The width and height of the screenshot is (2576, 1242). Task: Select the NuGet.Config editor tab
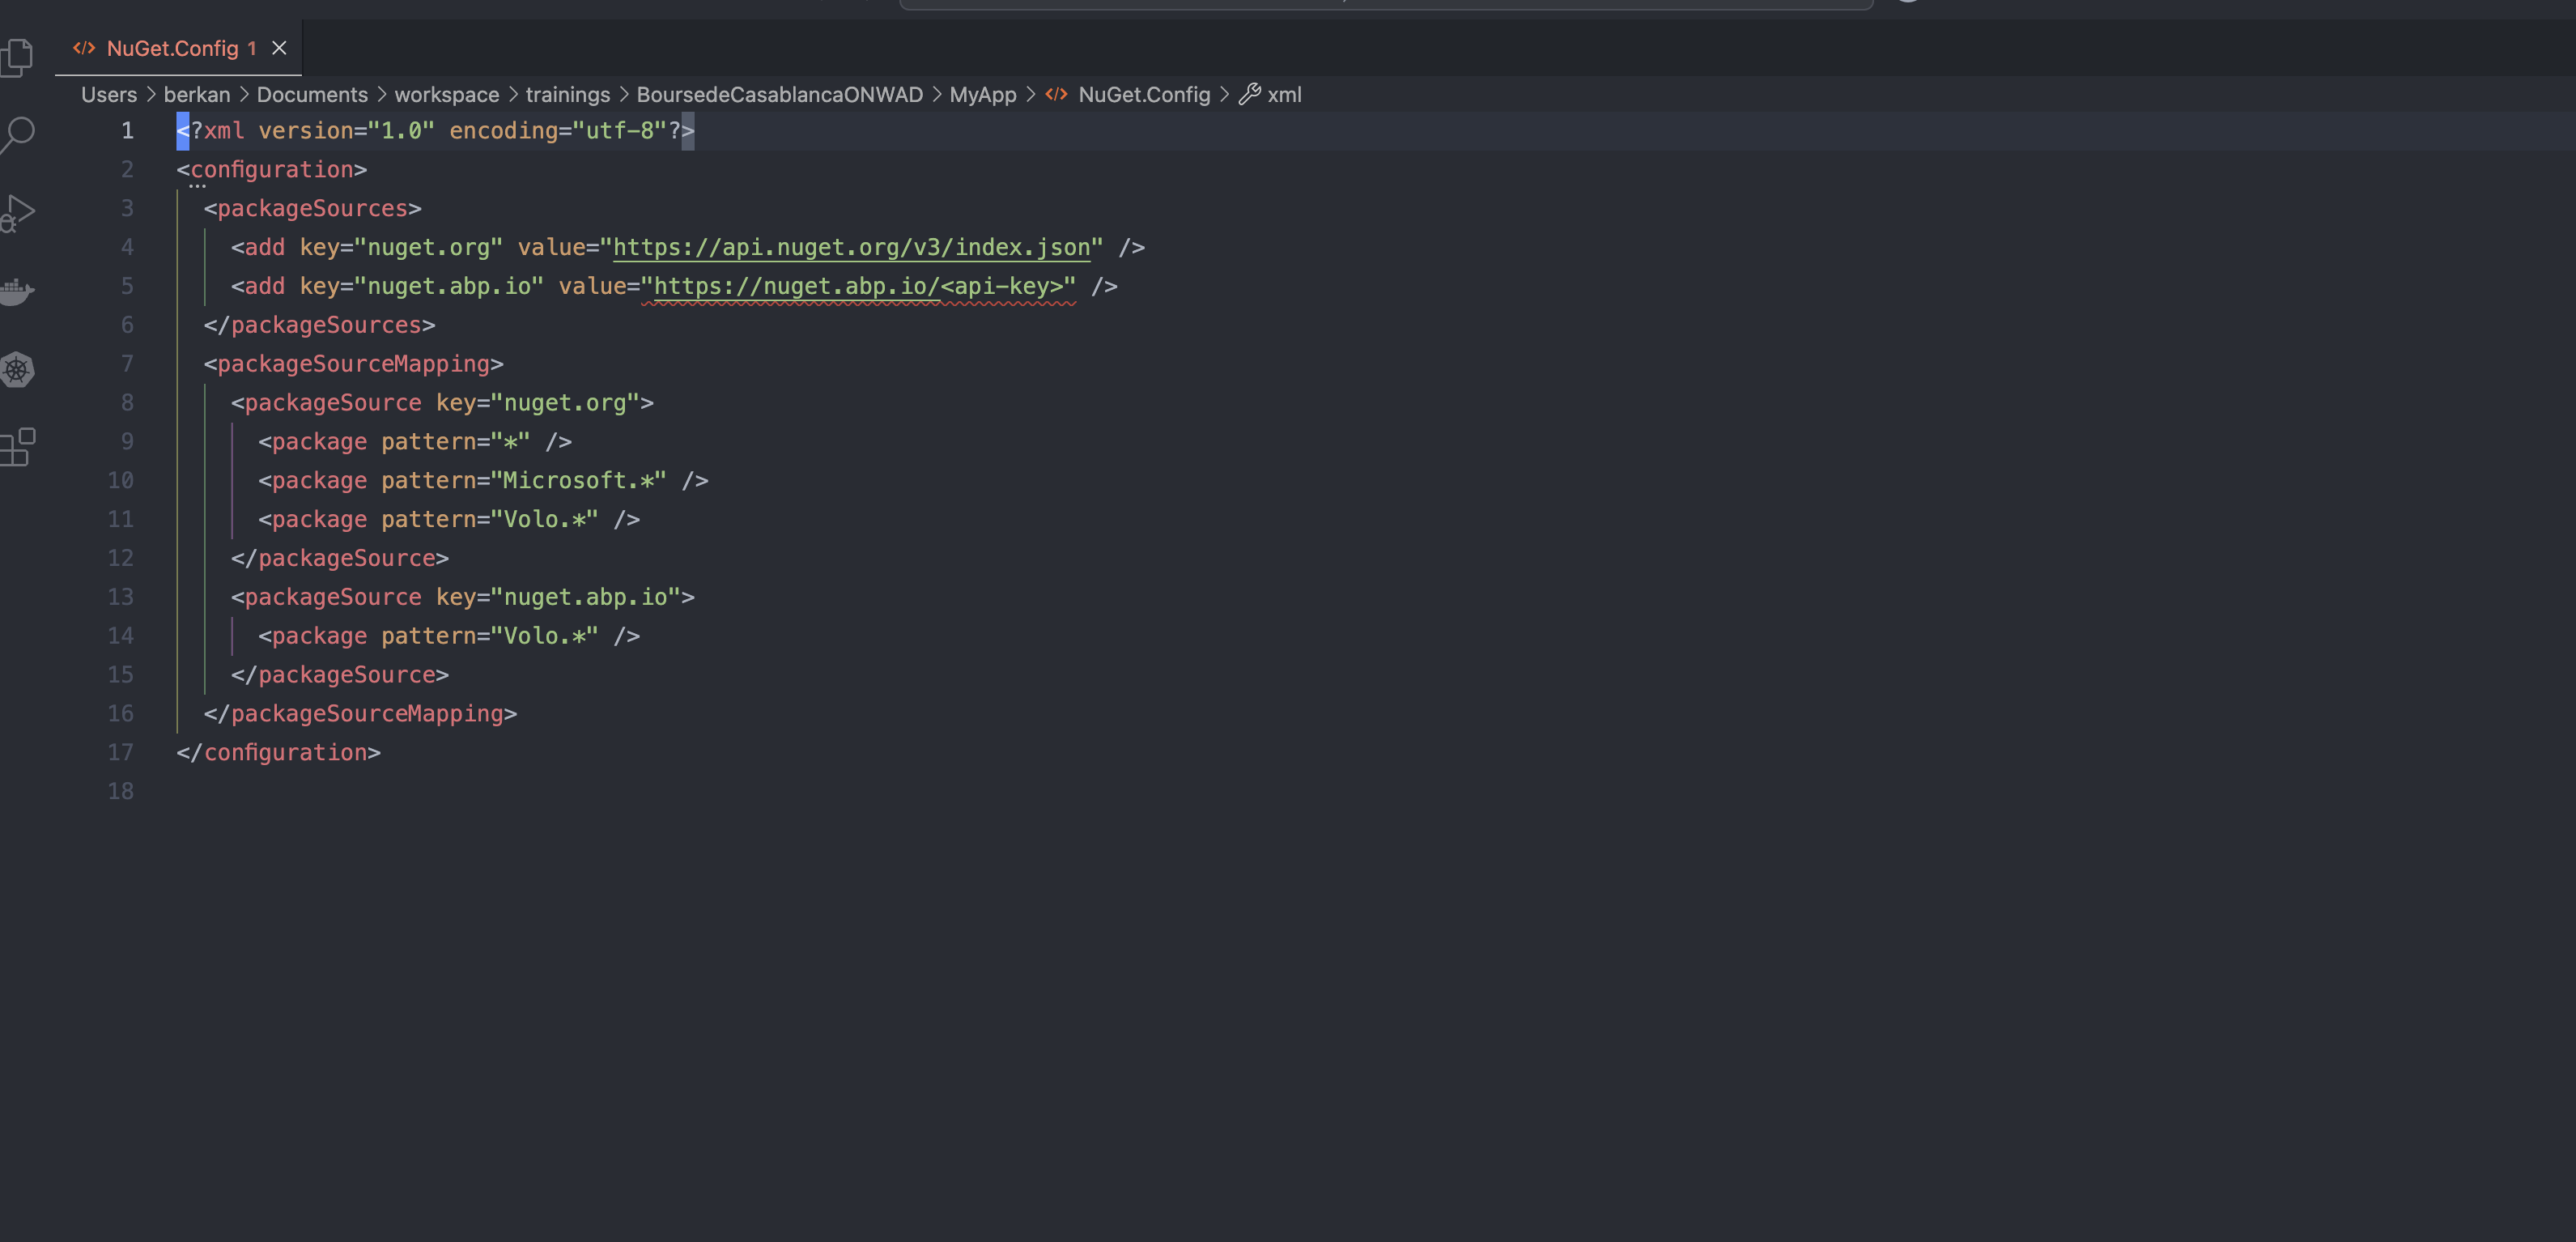[172, 48]
